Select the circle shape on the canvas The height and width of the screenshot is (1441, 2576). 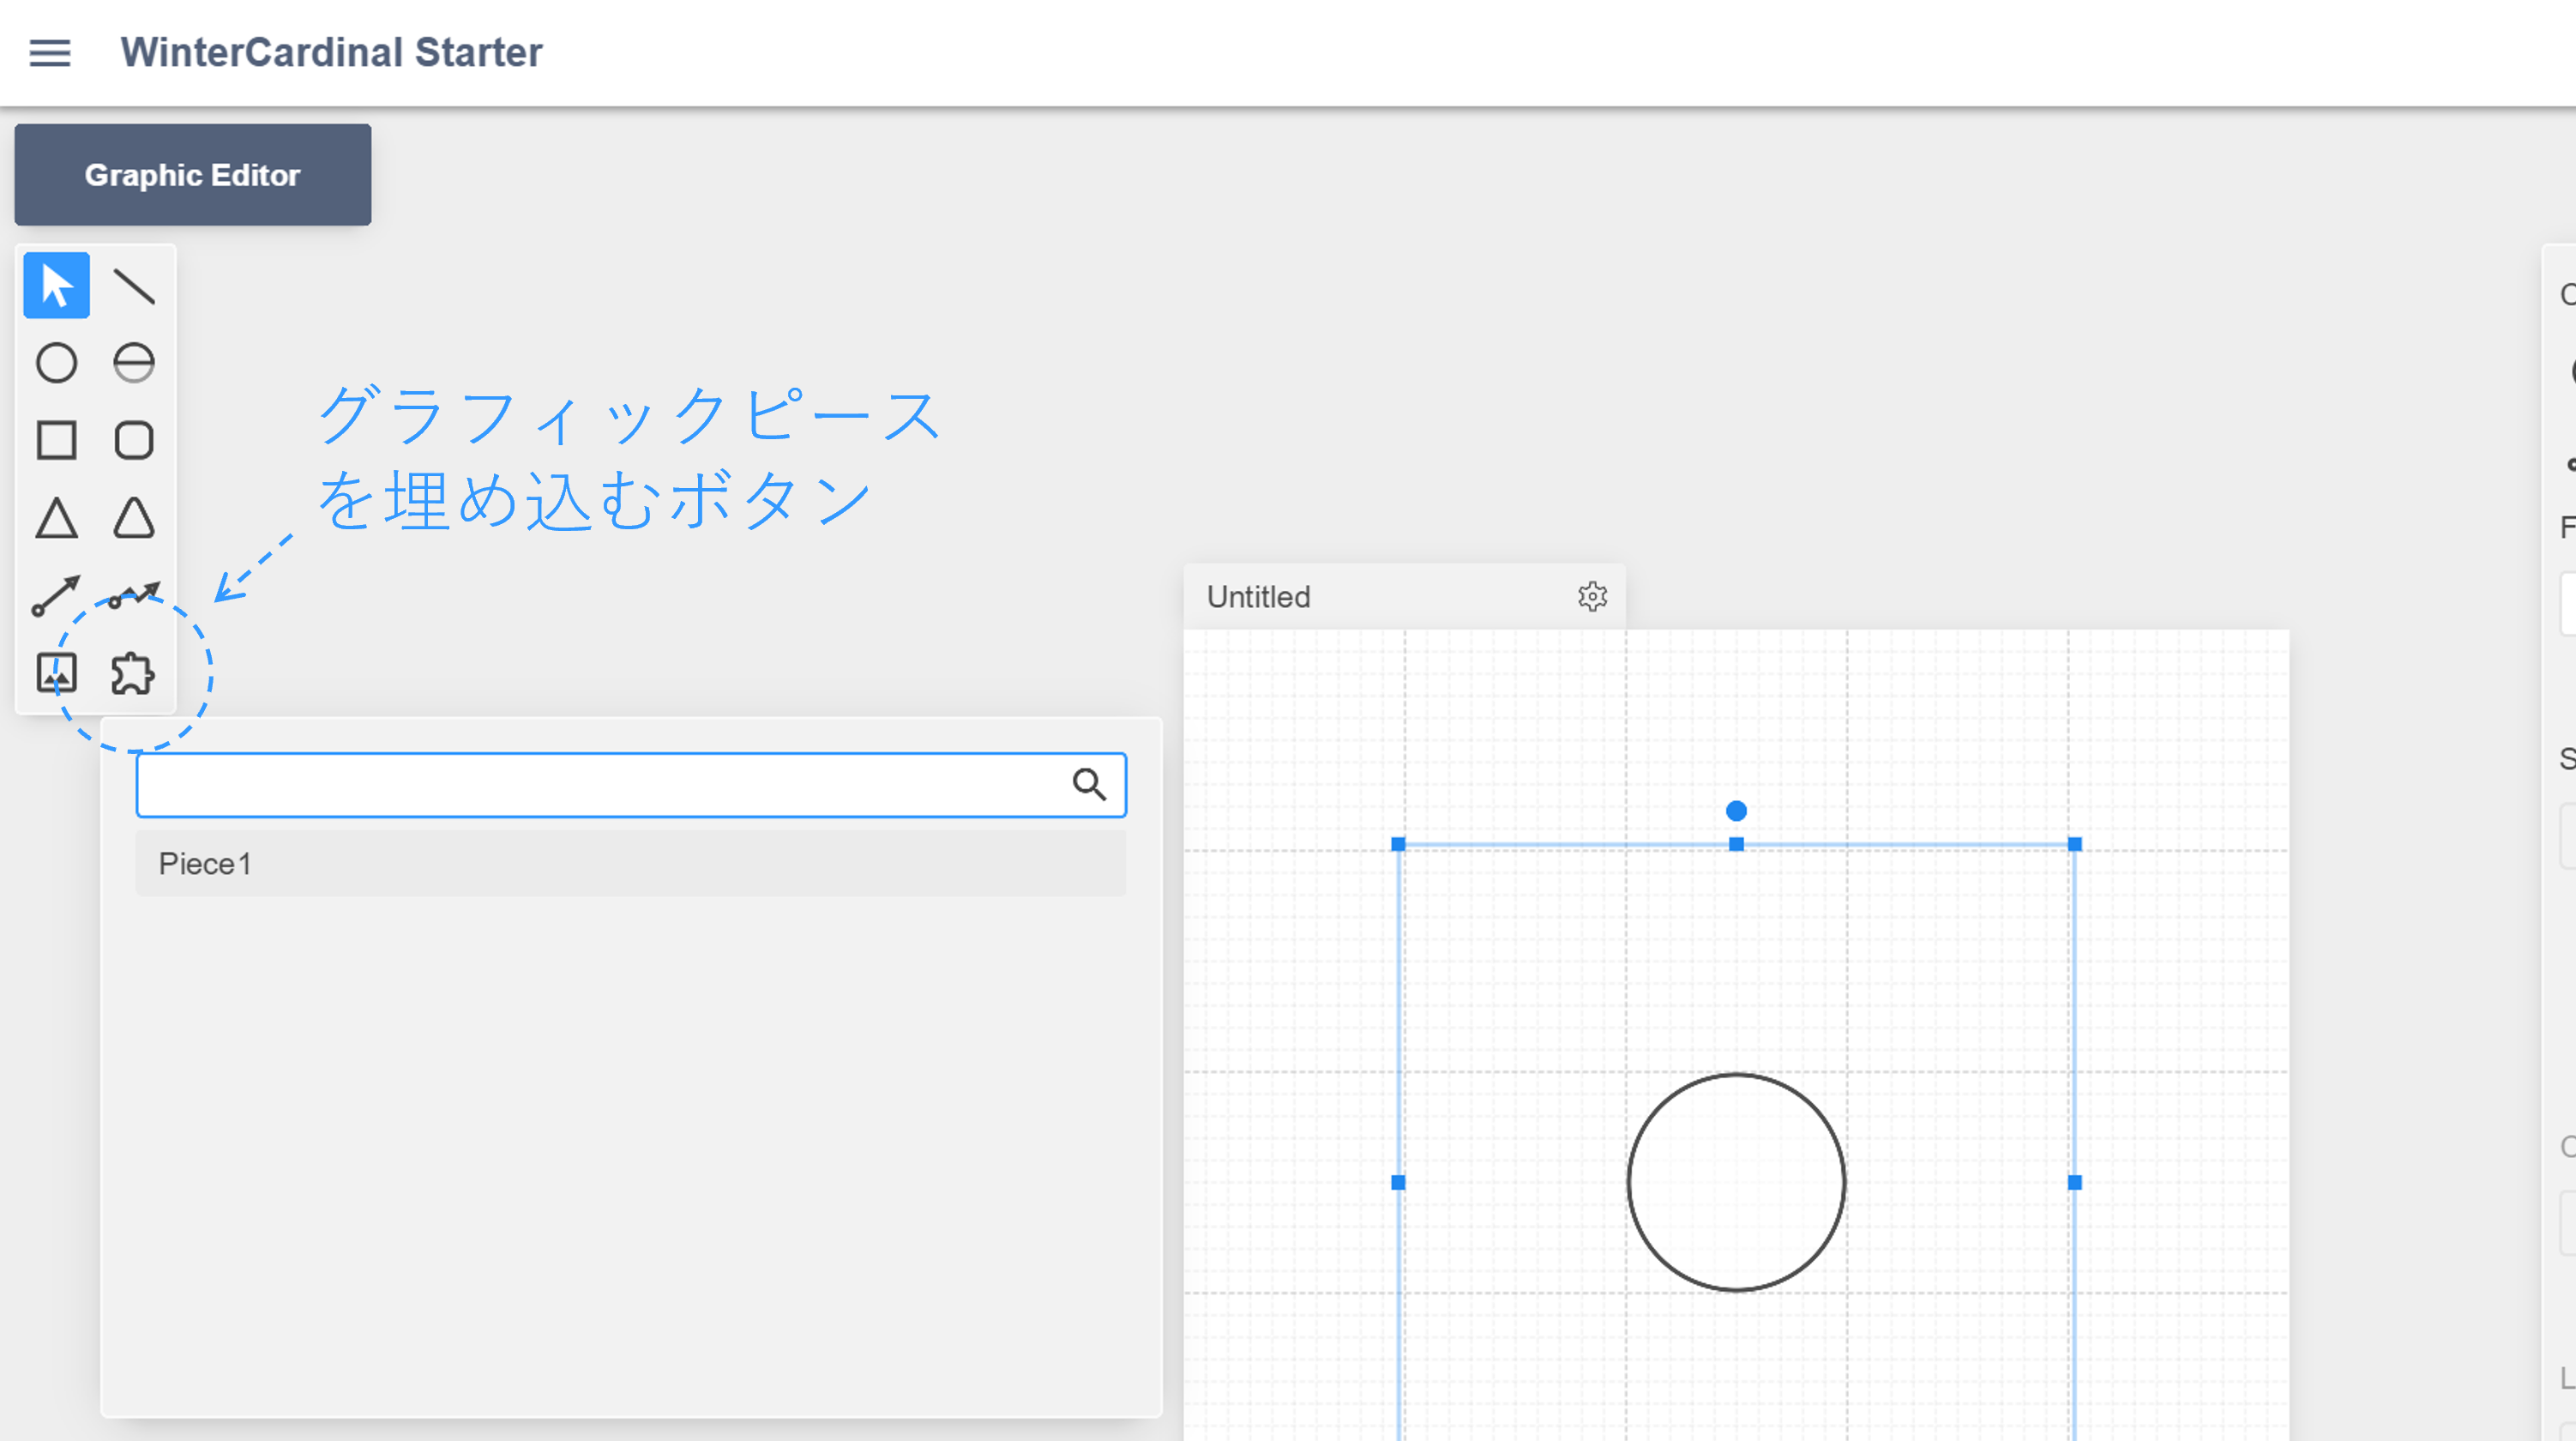pos(1737,1182)
